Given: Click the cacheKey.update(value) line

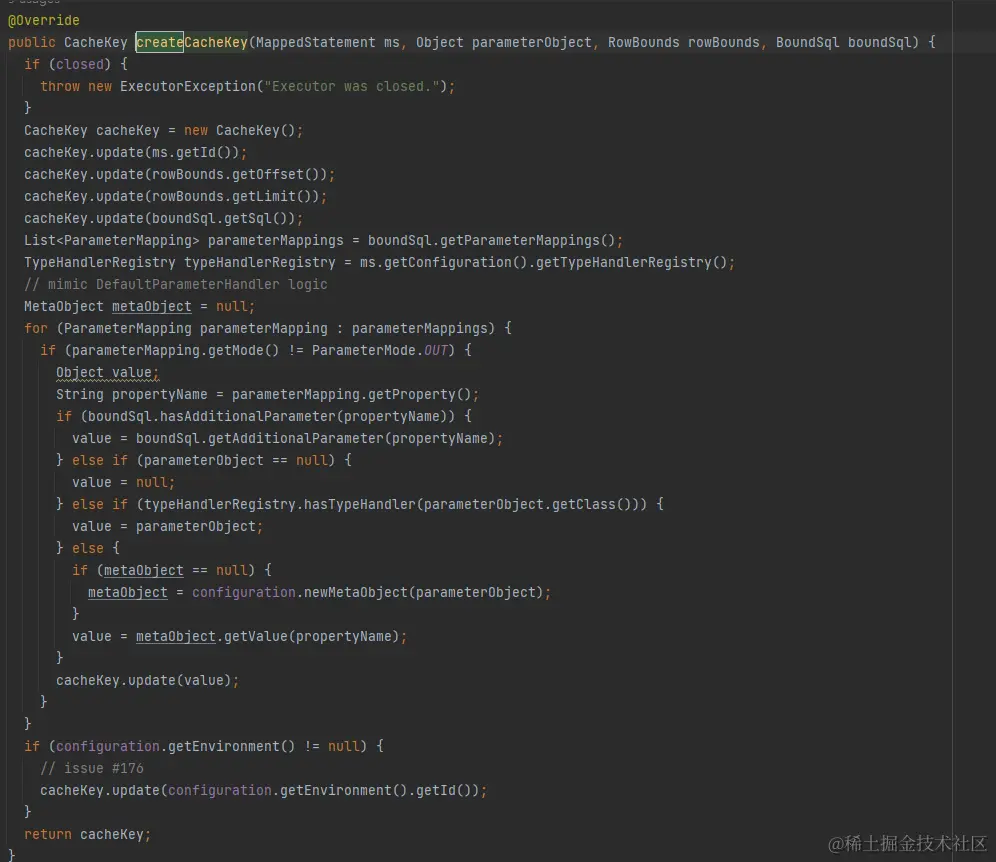Looking at the screenshot, I should pos(147,680).
